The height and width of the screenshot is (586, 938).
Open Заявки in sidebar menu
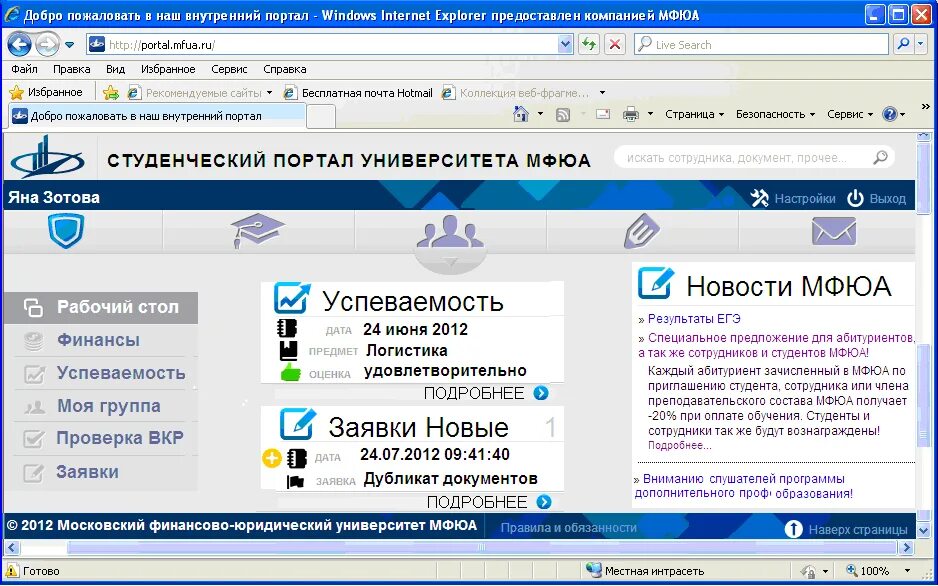pyautogui.click(x=101, y=472)
